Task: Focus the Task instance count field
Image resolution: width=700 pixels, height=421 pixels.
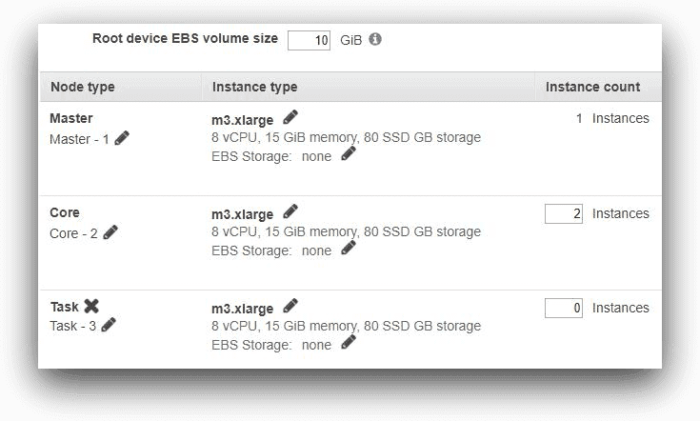Action: tap(564, 308)
